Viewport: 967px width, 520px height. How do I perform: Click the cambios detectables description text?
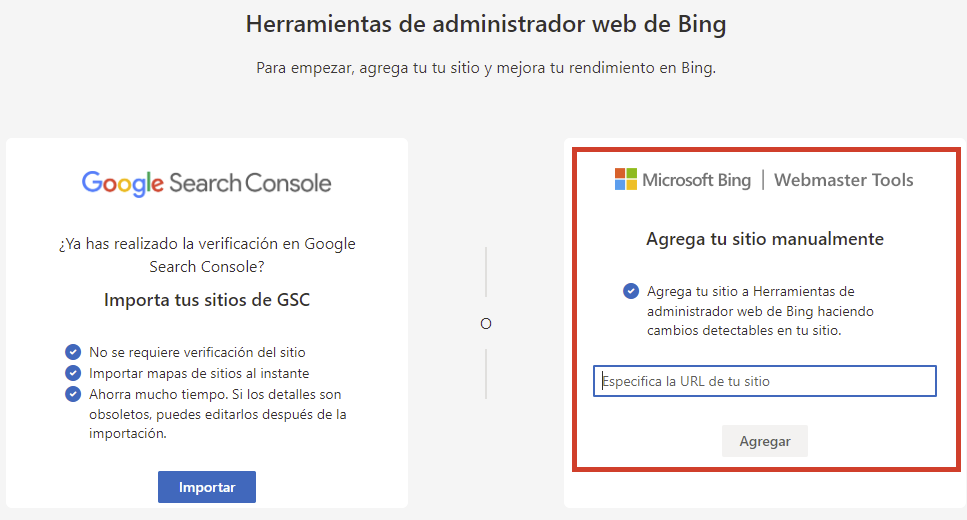760,311
